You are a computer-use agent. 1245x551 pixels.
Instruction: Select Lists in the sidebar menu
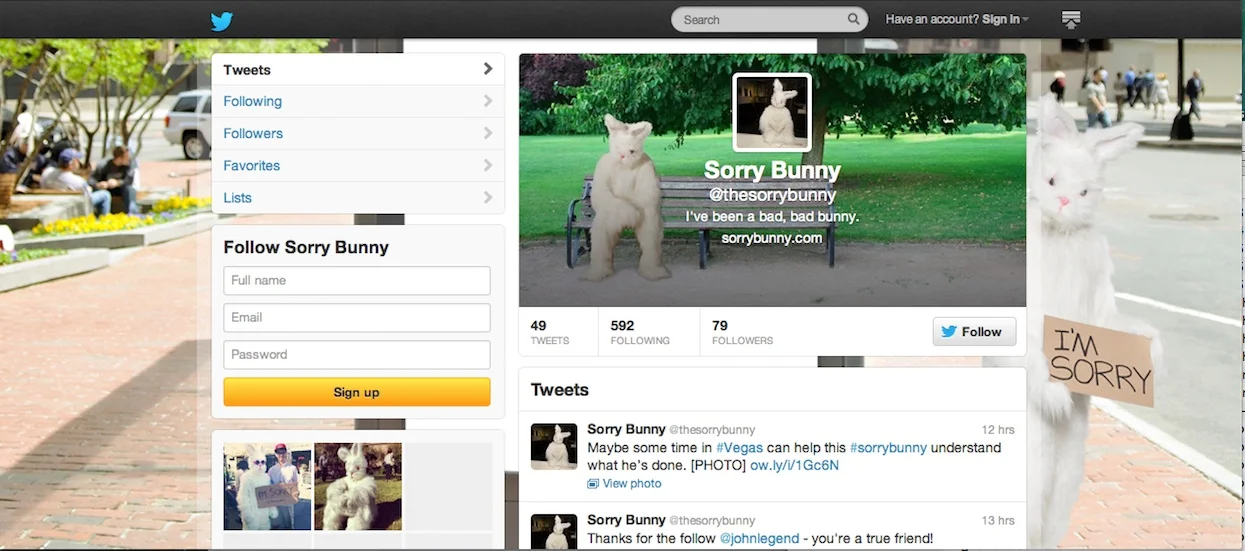[358, 197]
